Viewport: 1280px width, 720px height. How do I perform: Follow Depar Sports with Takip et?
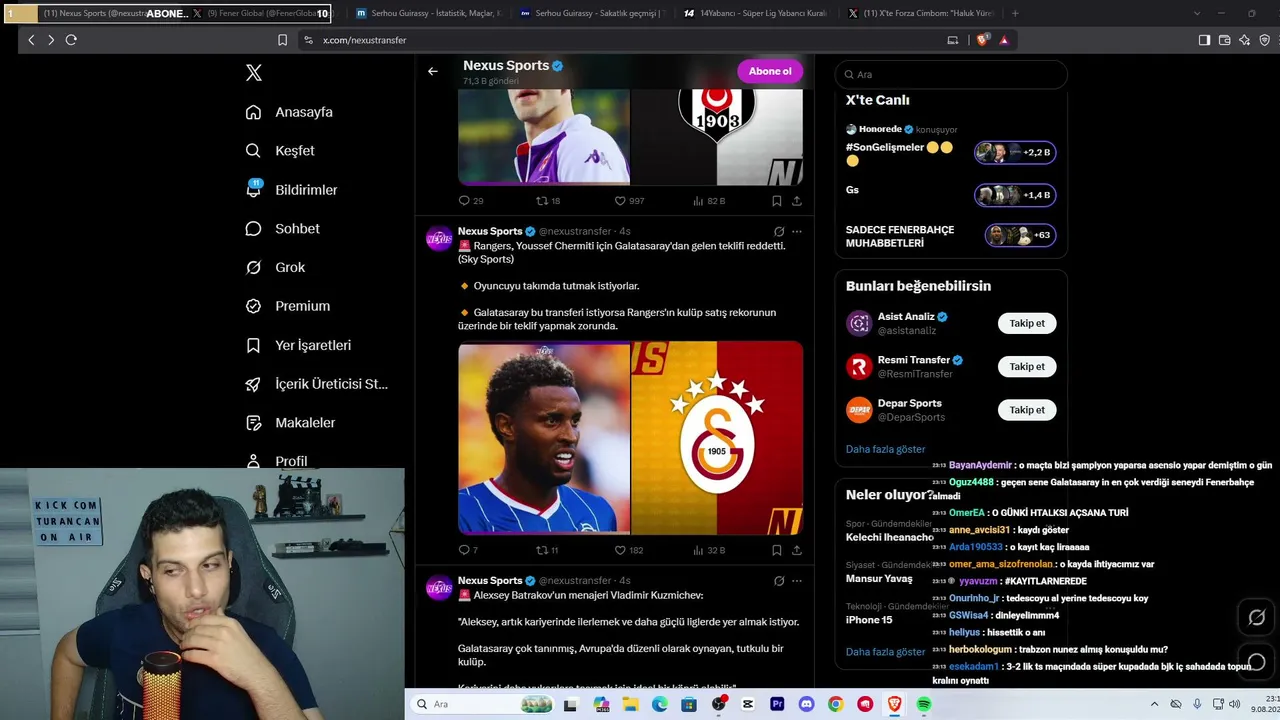(x=1027, y=410)
